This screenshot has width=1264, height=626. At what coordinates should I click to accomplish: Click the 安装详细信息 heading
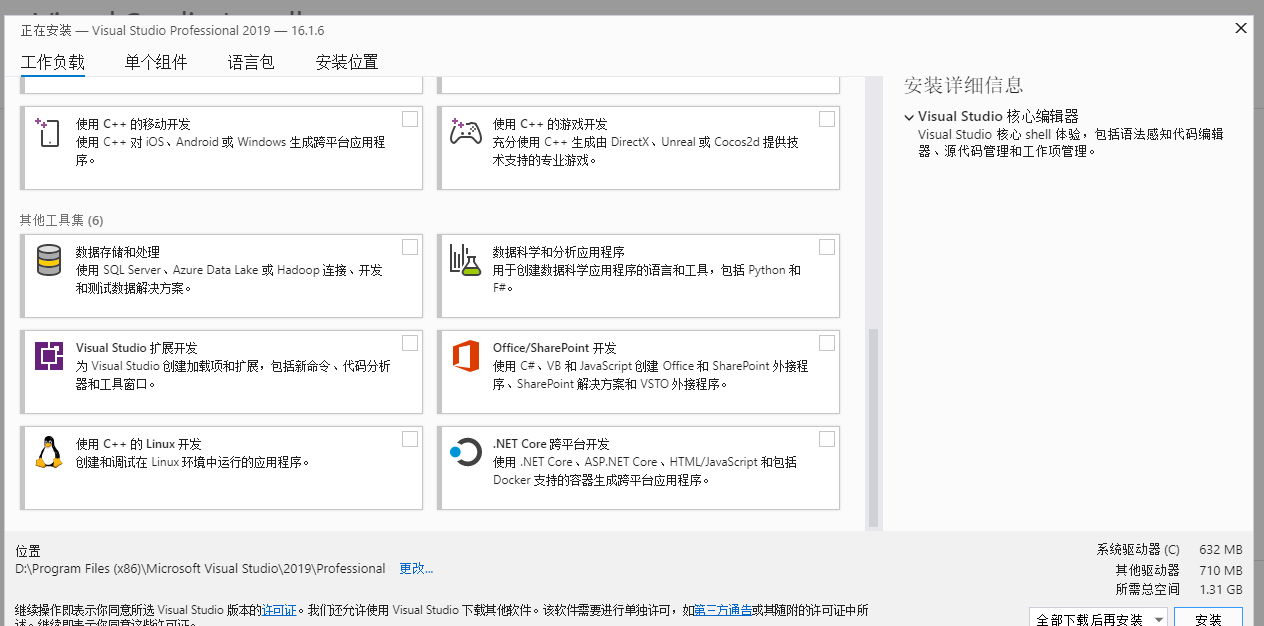coord(964,85)
